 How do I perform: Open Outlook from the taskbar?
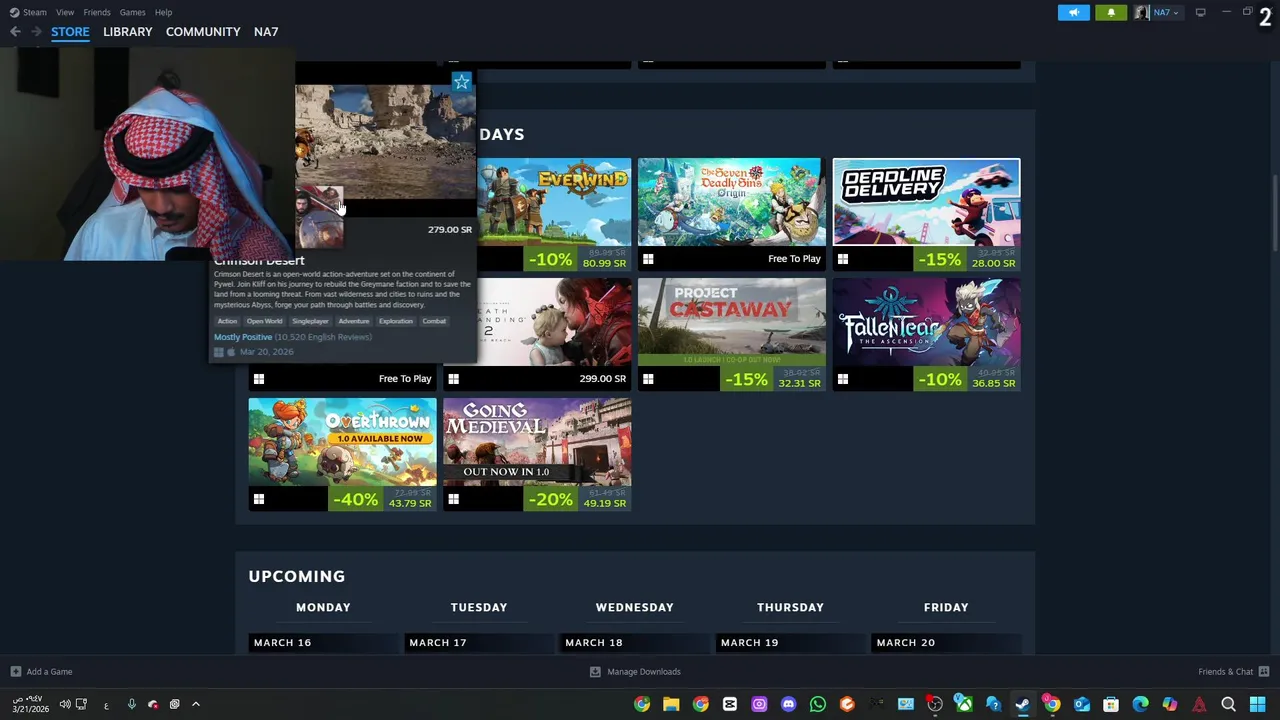[x=1081, y=705]
